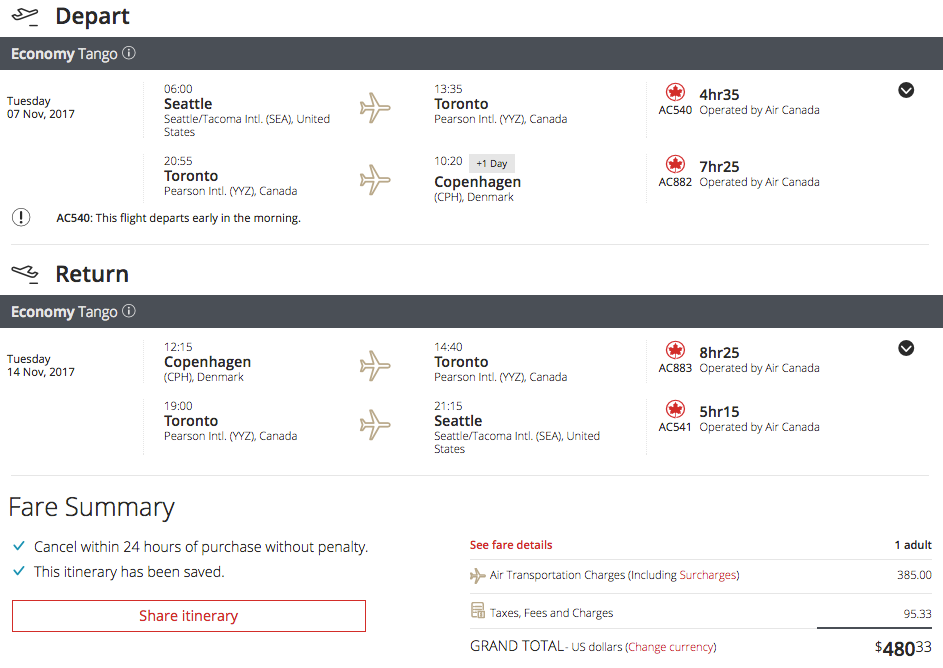Click the Surcharges link in fare summary
The width and height of the screenshot is (943, 668).
click(x=707, y=575)
